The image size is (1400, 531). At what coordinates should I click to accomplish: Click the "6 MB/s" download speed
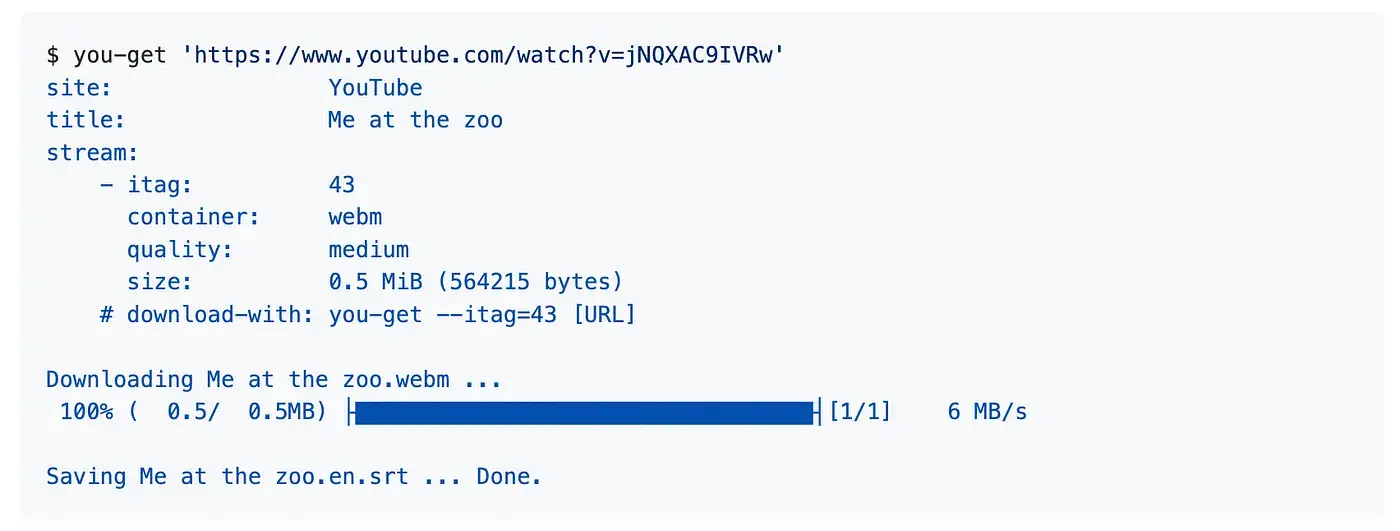[987, 412]
